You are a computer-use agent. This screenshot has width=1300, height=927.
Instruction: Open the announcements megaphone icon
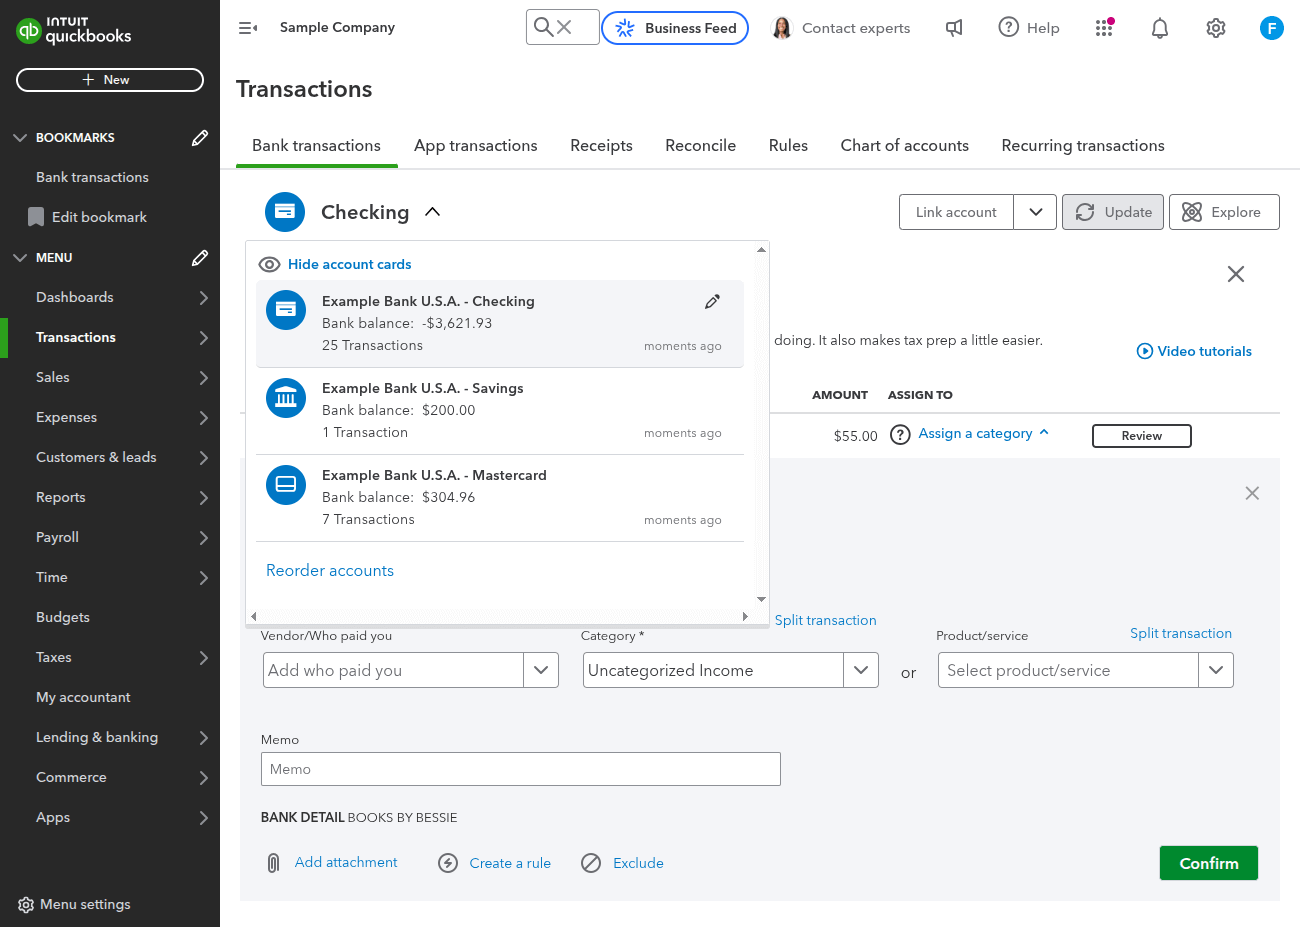pyautogui.click(x=954, y=28)
